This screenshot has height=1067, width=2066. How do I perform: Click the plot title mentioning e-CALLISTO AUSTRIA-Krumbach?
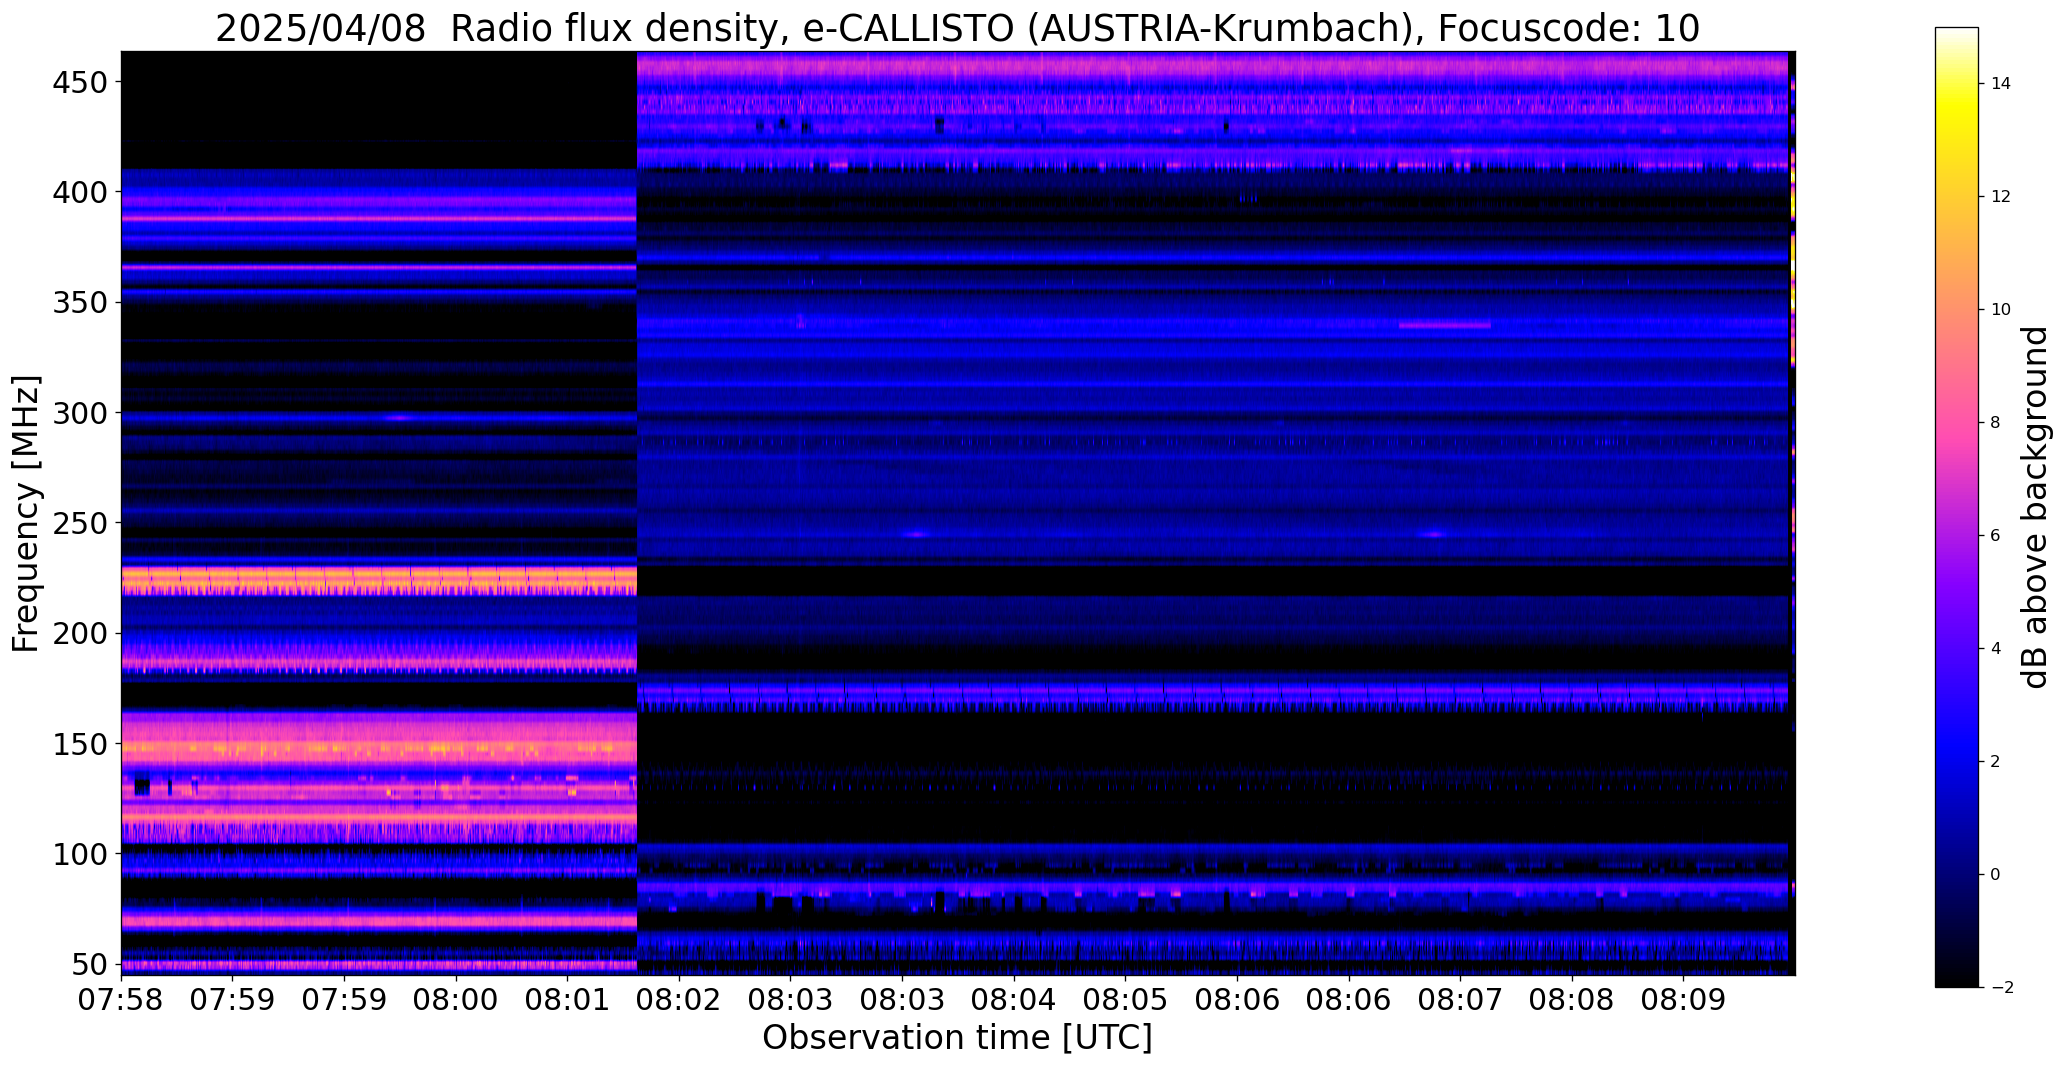(957, 28)
